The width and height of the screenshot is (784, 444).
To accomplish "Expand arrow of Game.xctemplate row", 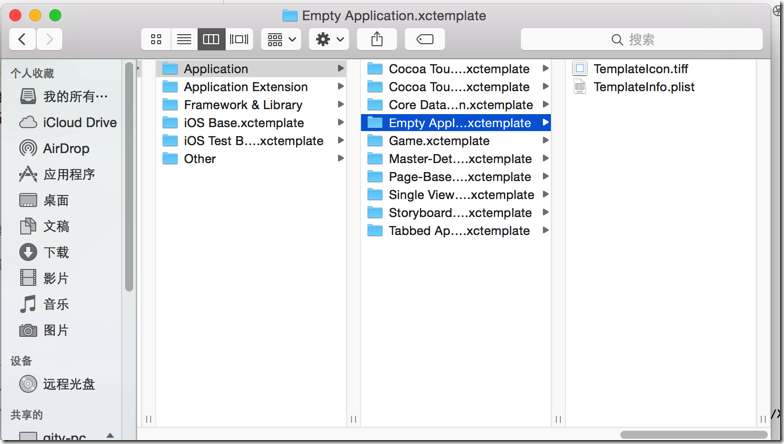I will point(546,140).
